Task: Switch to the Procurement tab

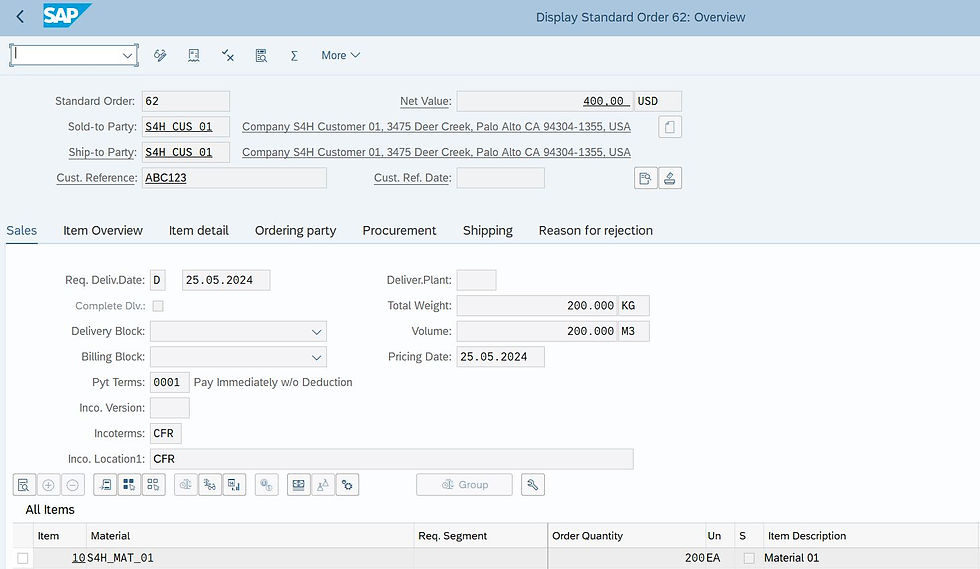Action: pyautogui.click(x=399, y=231)
